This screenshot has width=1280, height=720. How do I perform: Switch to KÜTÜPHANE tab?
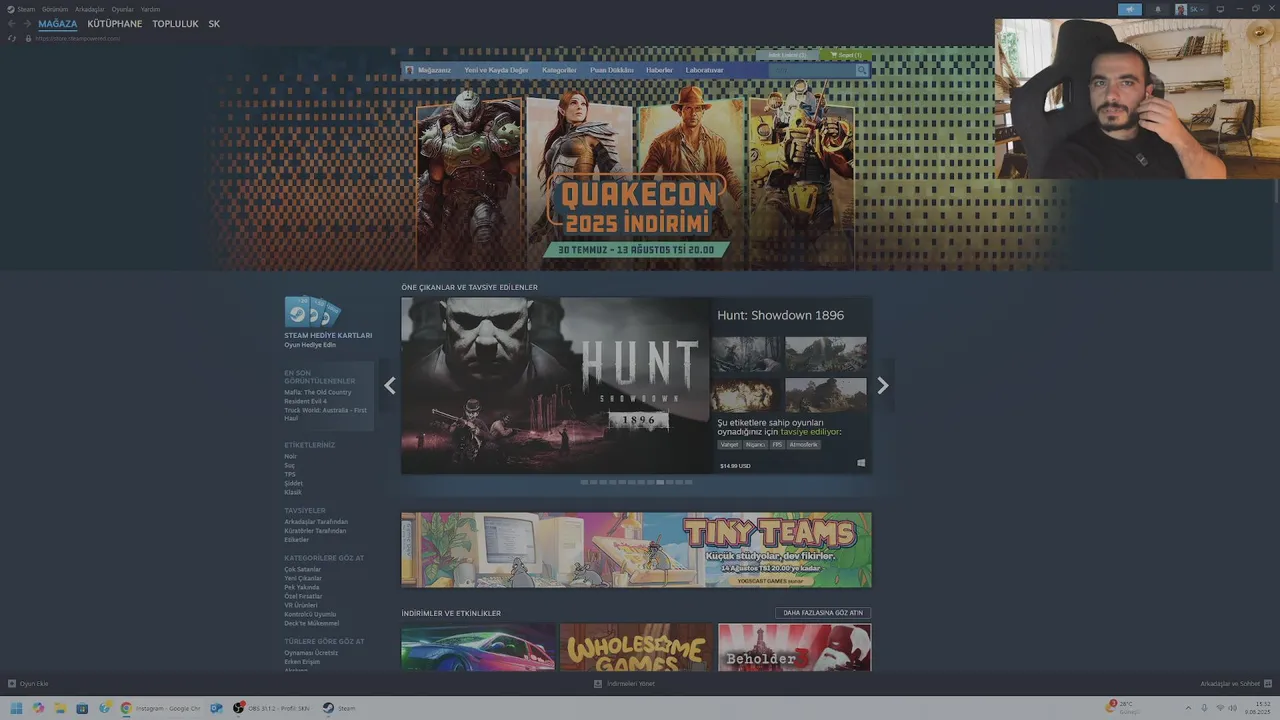click(115, 24)
